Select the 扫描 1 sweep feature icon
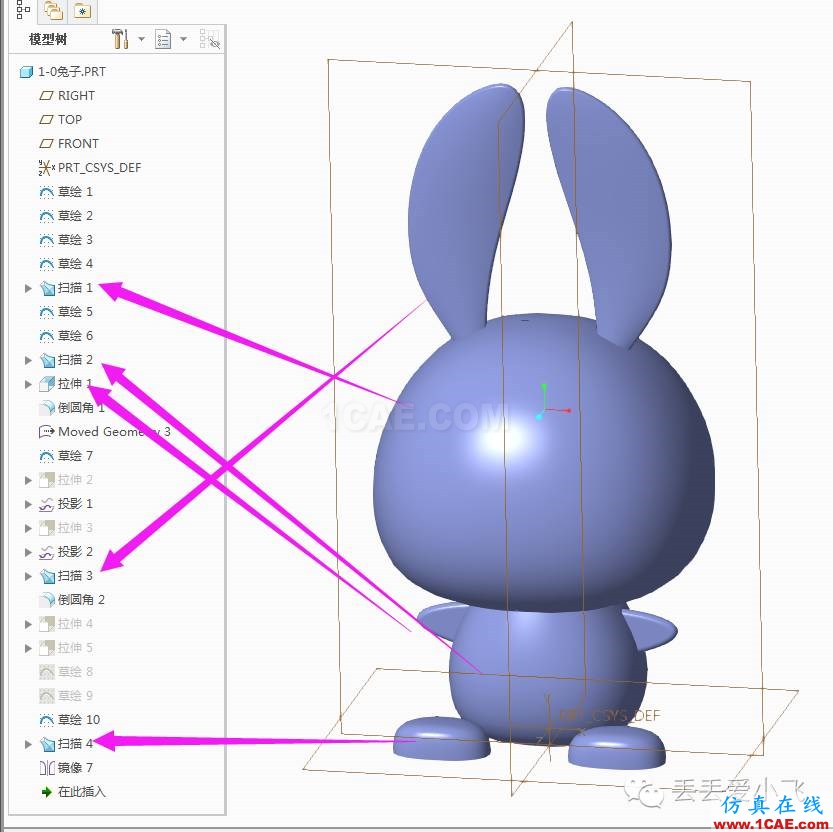 click(47, 288)
